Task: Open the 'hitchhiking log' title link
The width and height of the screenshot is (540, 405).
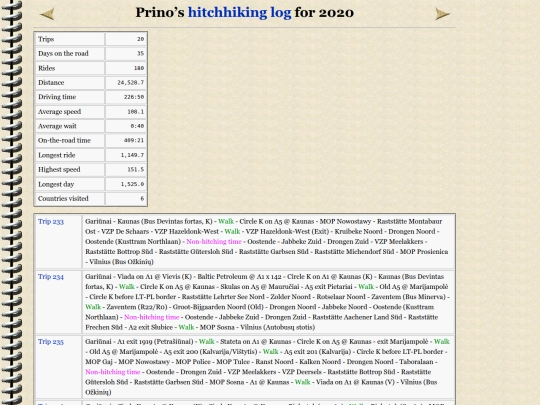Action: [x=239, y=13]
